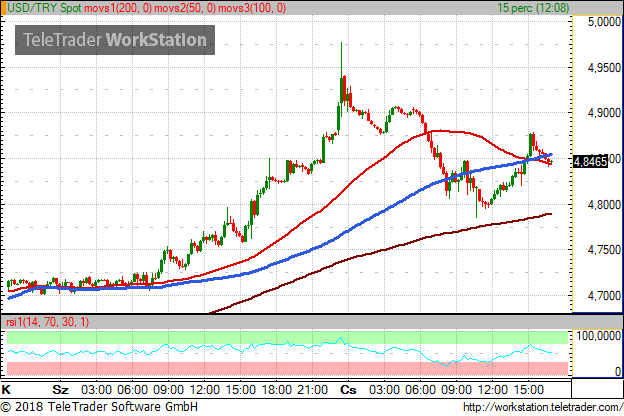Click the current price tag 4,8465
Screen dimensions: 624x416
point(590,162)
